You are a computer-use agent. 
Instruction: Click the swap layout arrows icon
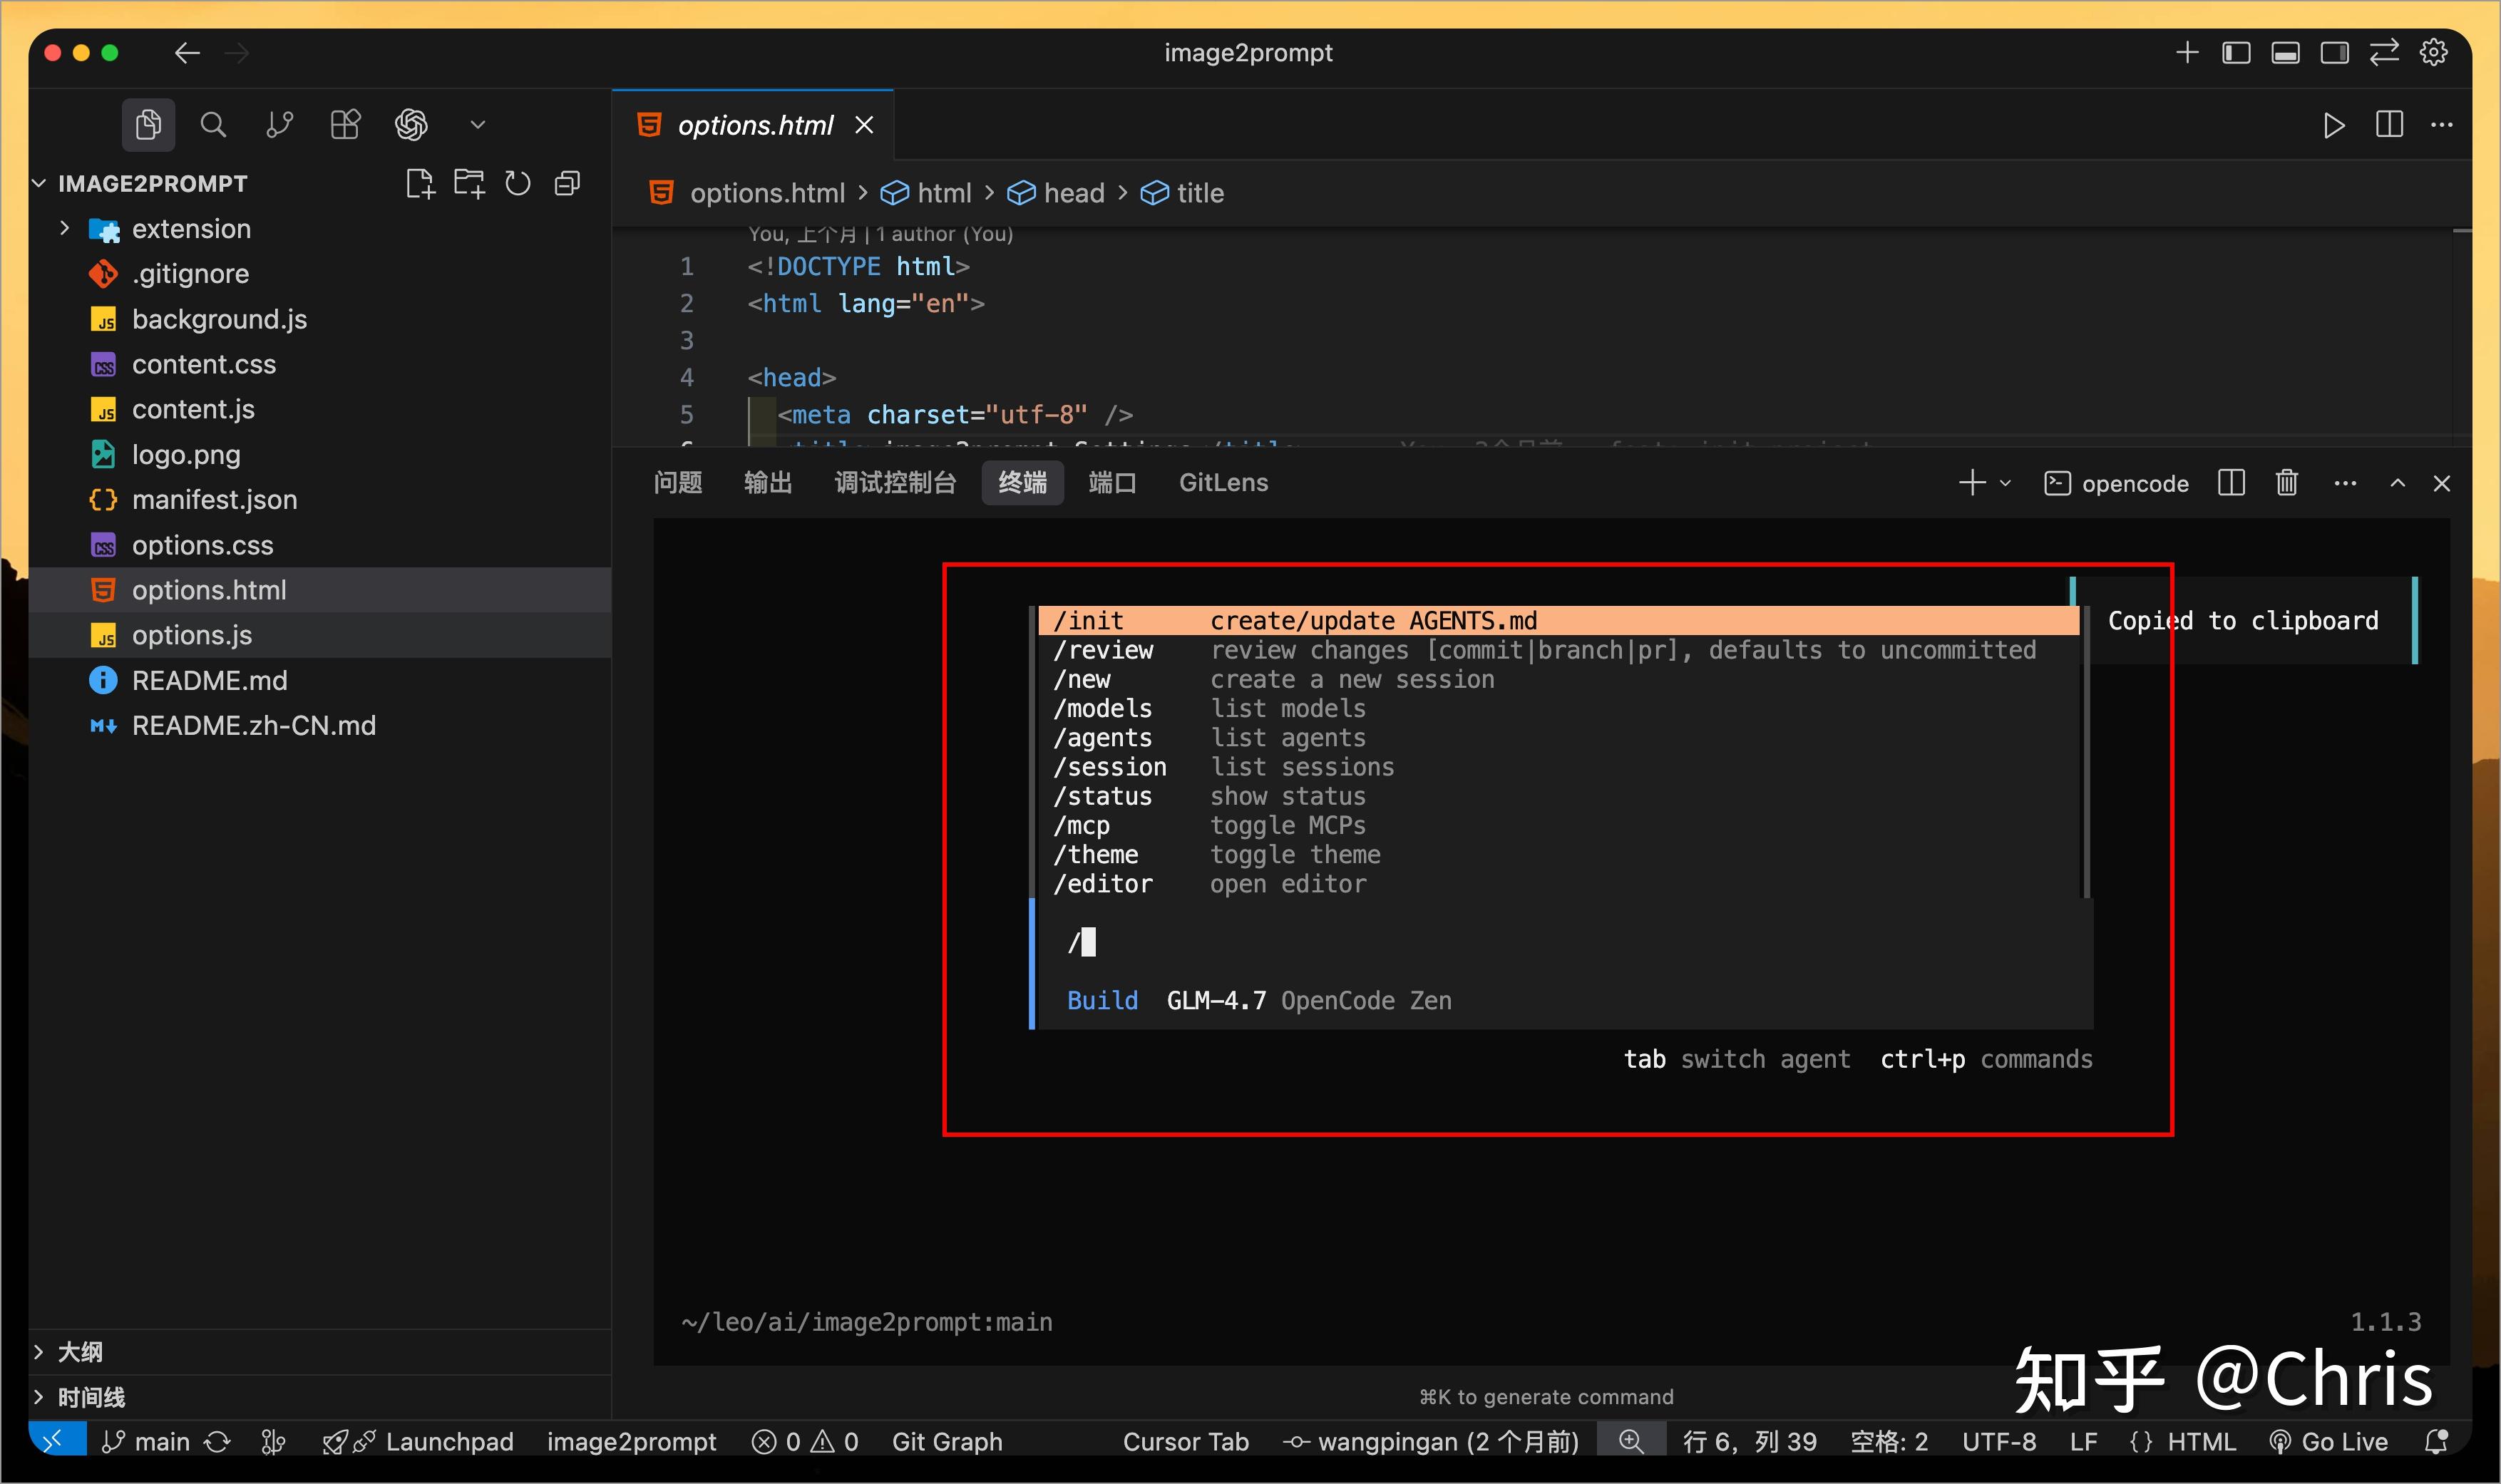click(x=2384, y=53)
